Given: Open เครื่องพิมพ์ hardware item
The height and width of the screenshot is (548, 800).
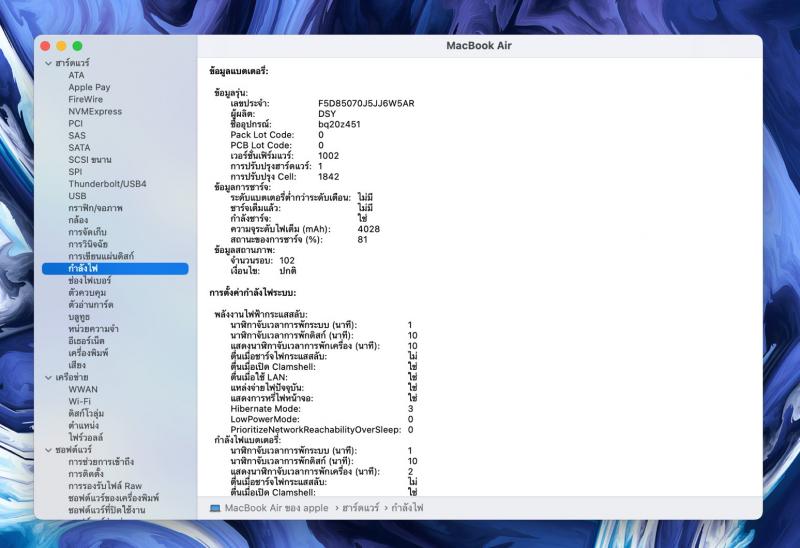Looking at the screenshot, I should point(88,353).
